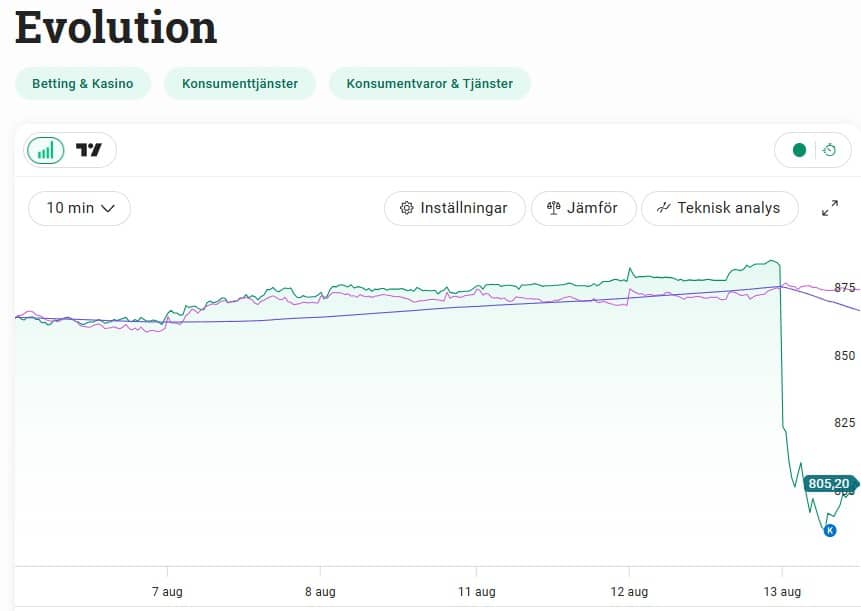Image resolution: width=861 pixels, height=611 pixels.
Task: Click the line chart icon in Teknisk analys
Action: [x=663, y=208]
